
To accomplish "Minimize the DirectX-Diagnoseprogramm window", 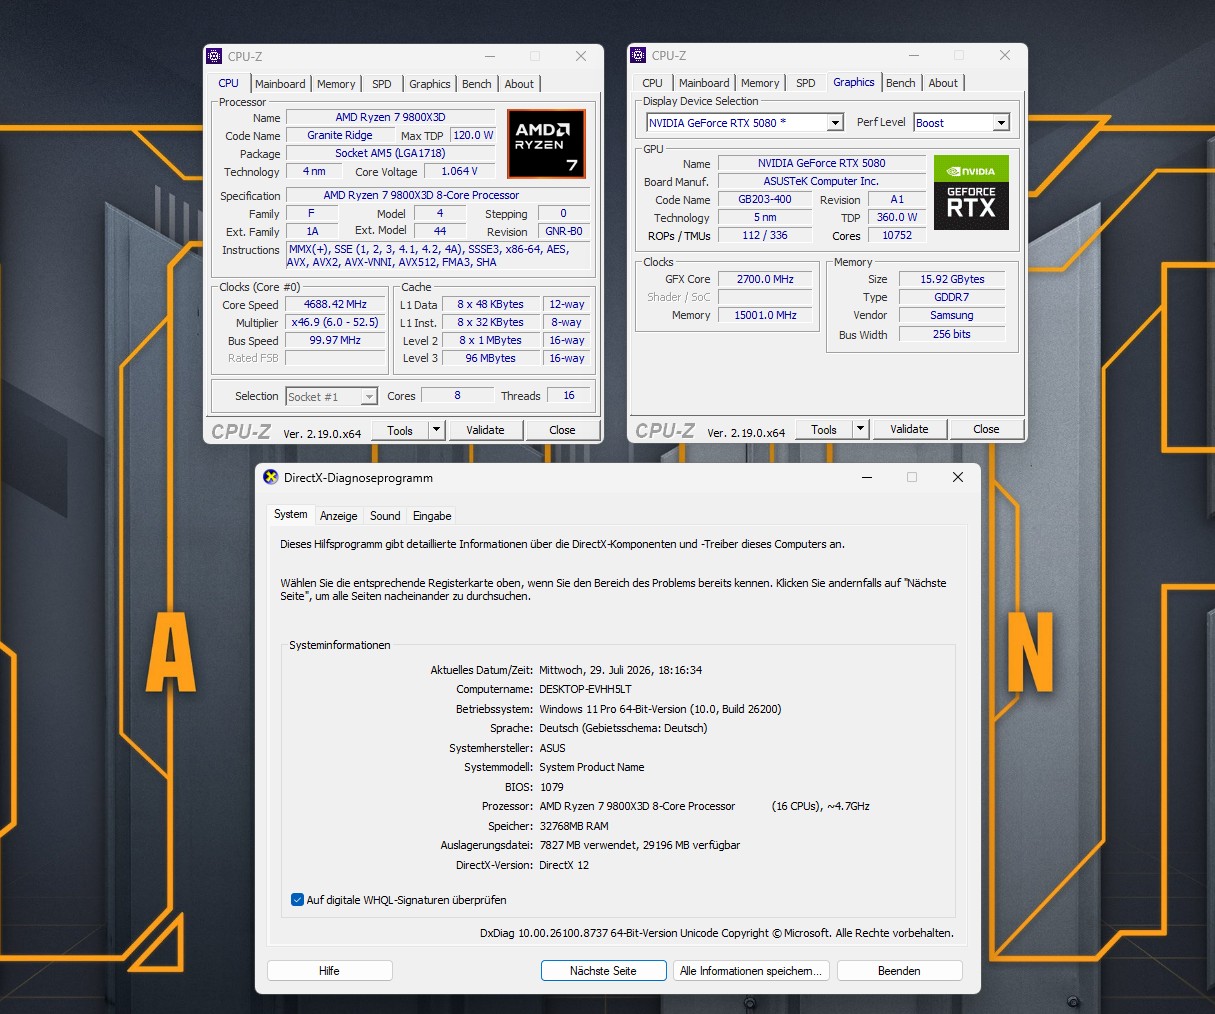I will pyautogui.click(x=866, y=477).
